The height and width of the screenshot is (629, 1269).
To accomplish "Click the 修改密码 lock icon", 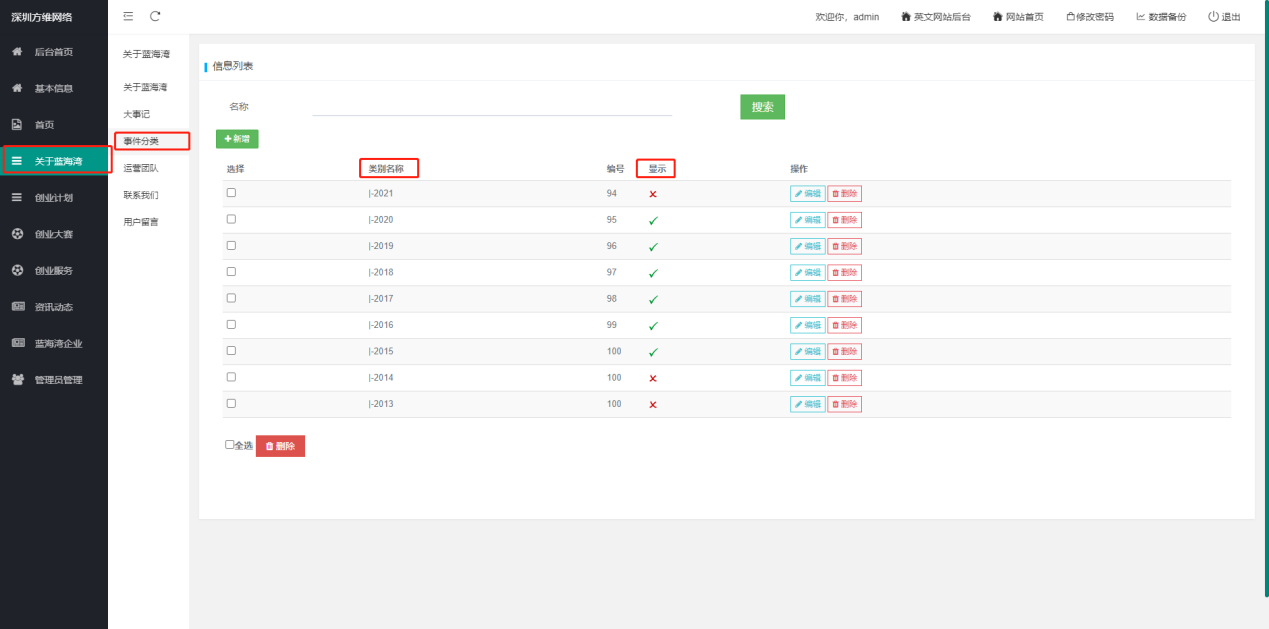I will [1072, 17].
